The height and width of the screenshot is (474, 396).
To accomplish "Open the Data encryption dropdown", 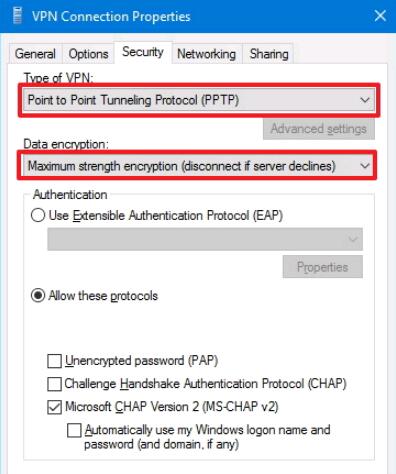I will coord(197,166).
